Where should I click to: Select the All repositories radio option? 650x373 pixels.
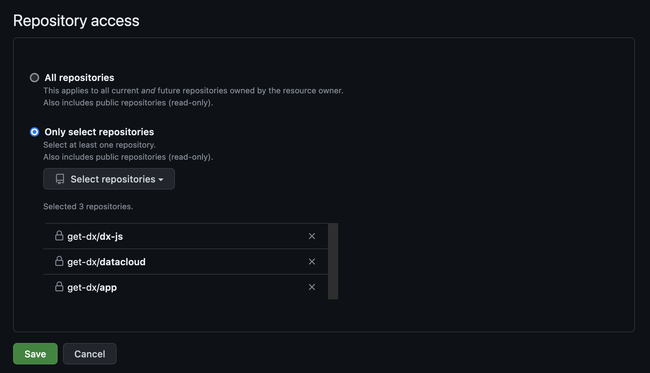(x=34, y=78)
